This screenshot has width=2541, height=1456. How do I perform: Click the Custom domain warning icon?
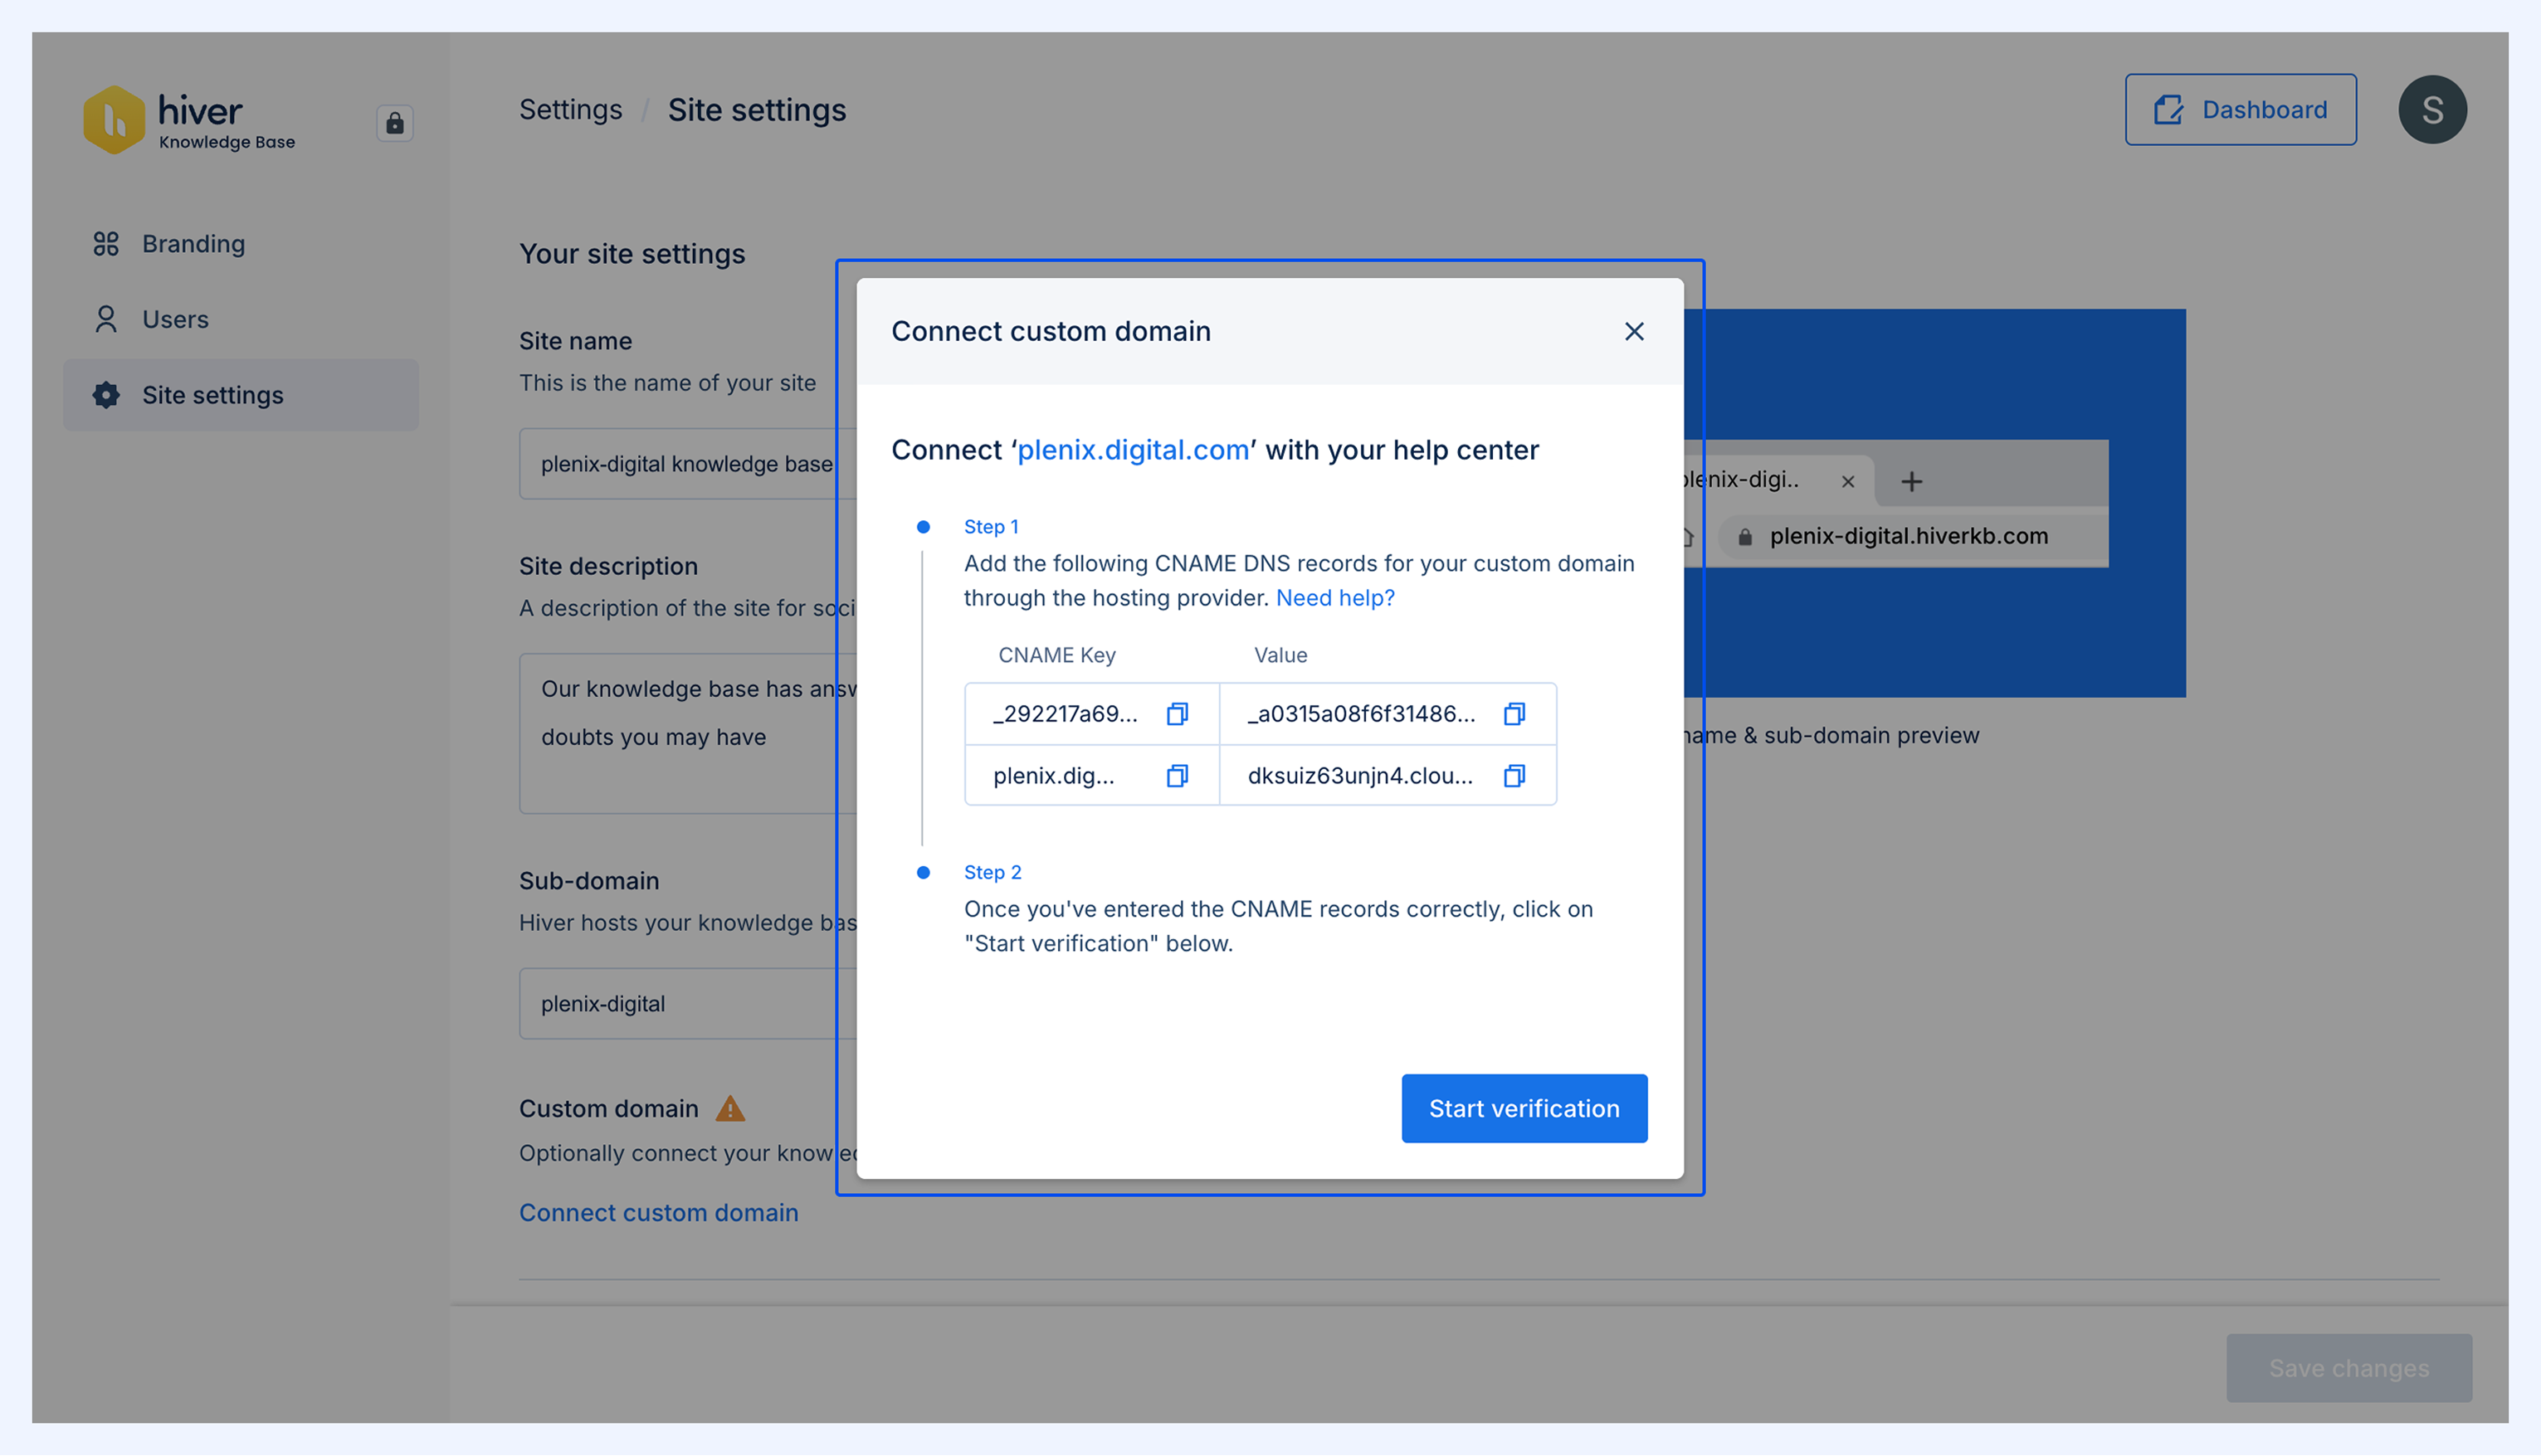pyautogui.click(x=730, y=1108)
